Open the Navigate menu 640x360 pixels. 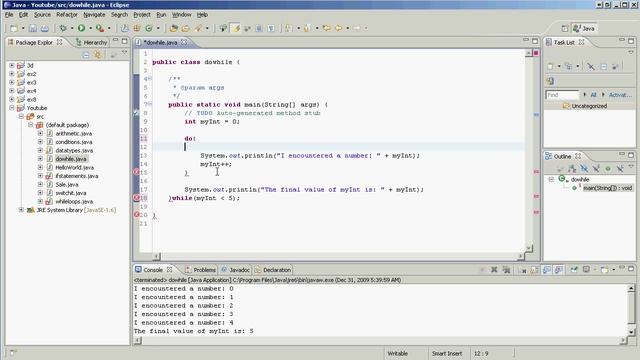click(94, 15)
